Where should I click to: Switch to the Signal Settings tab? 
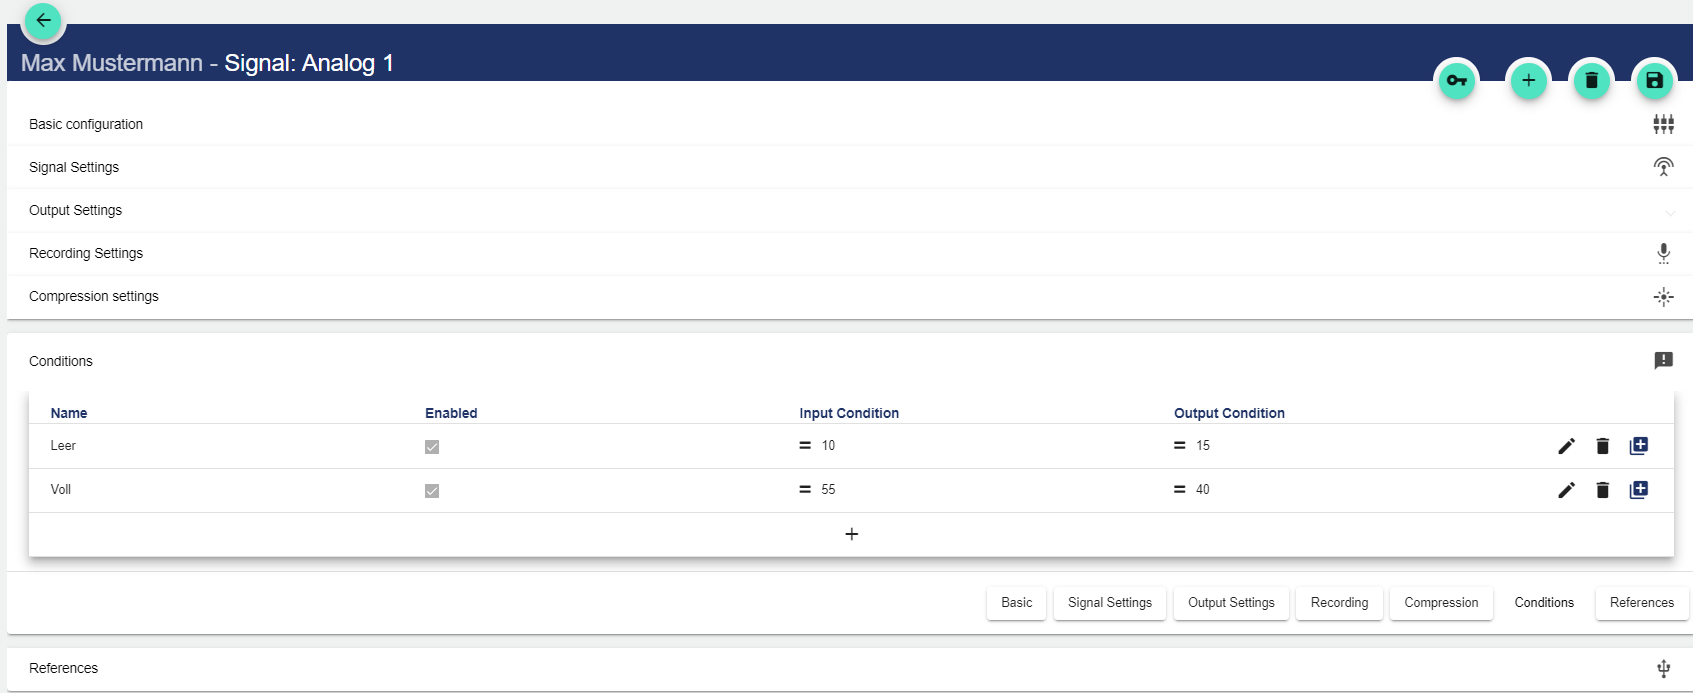1109,603
